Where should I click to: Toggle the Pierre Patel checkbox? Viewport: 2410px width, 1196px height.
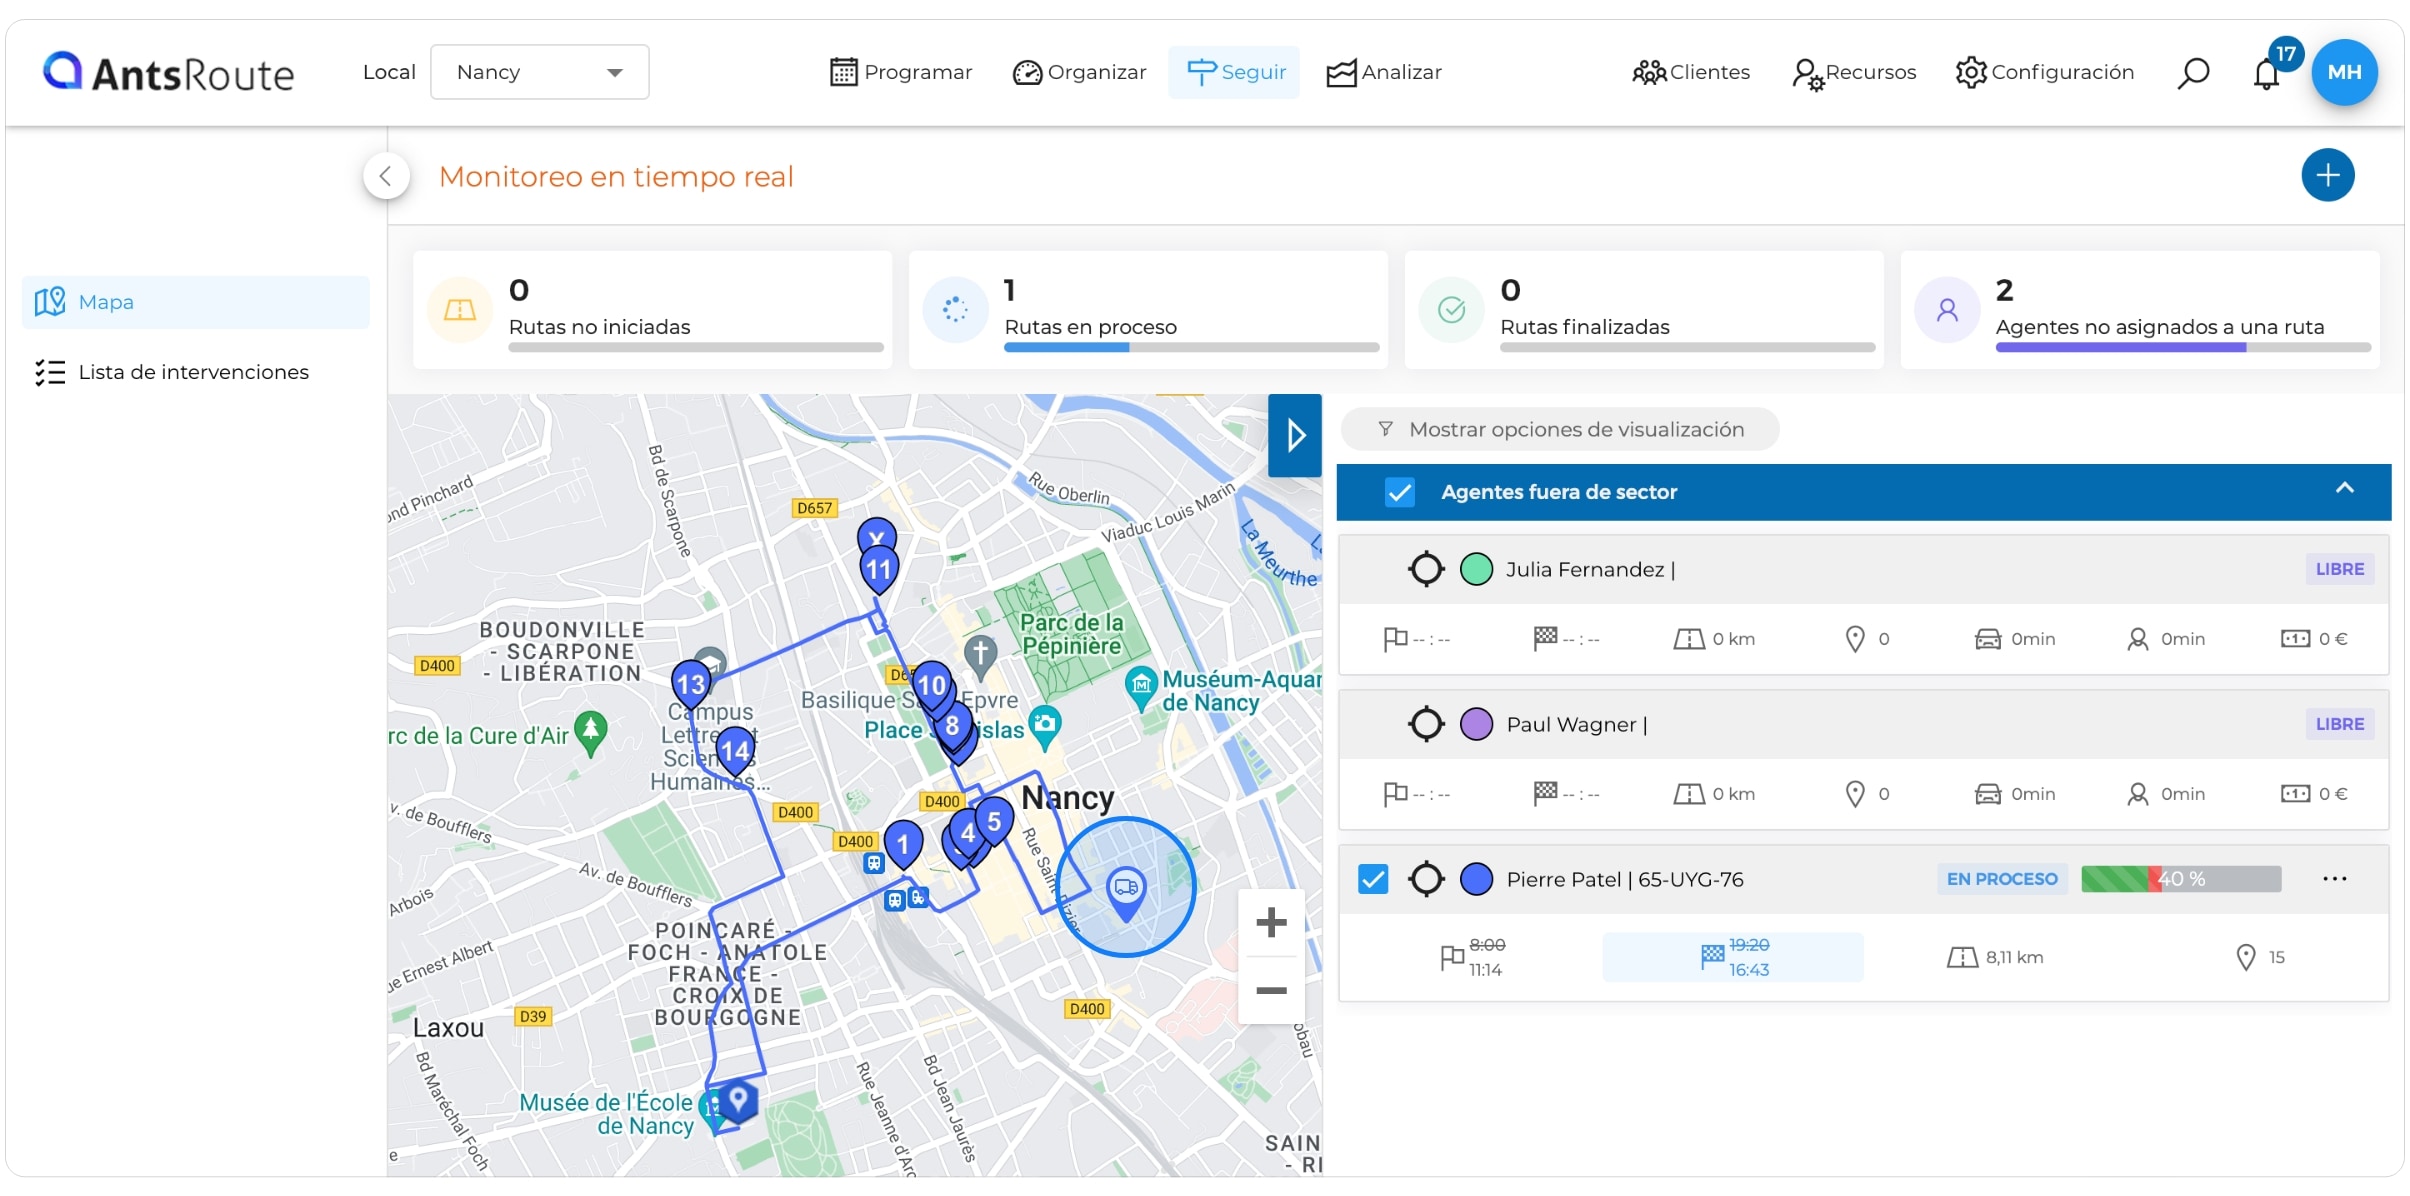(x=1373, y=879)
